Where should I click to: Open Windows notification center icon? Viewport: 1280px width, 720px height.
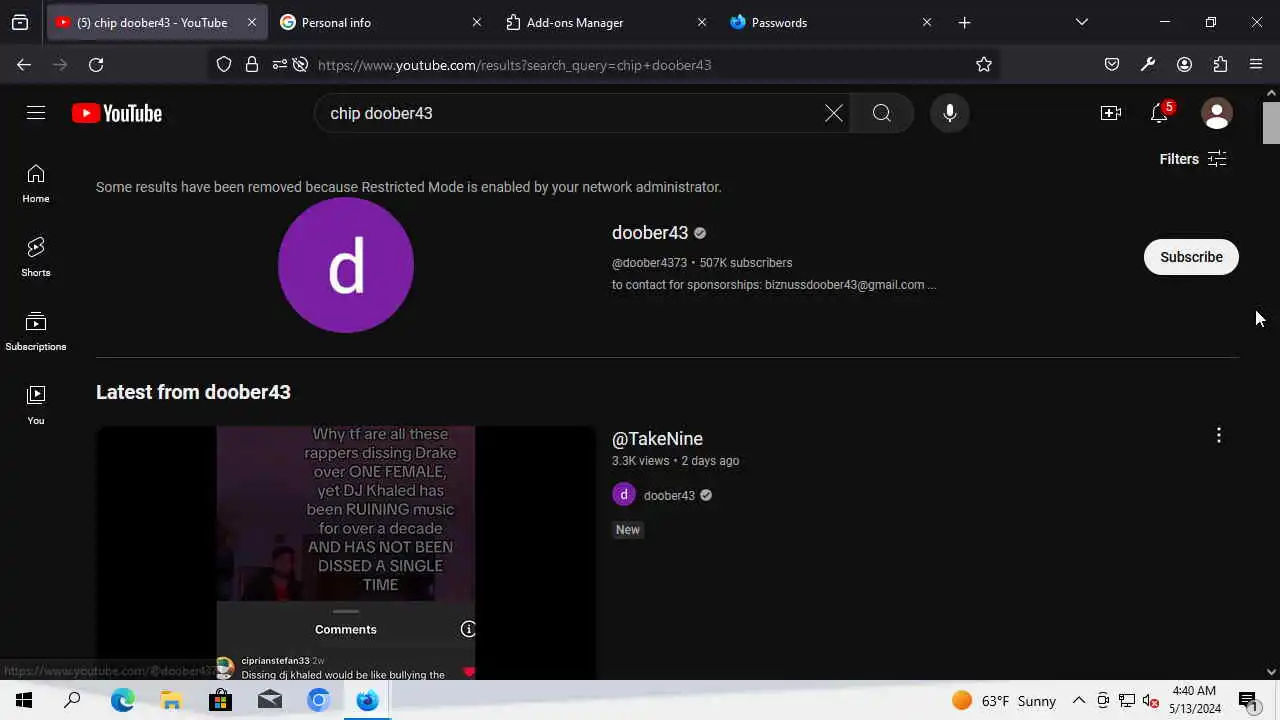pos(1248,700)
